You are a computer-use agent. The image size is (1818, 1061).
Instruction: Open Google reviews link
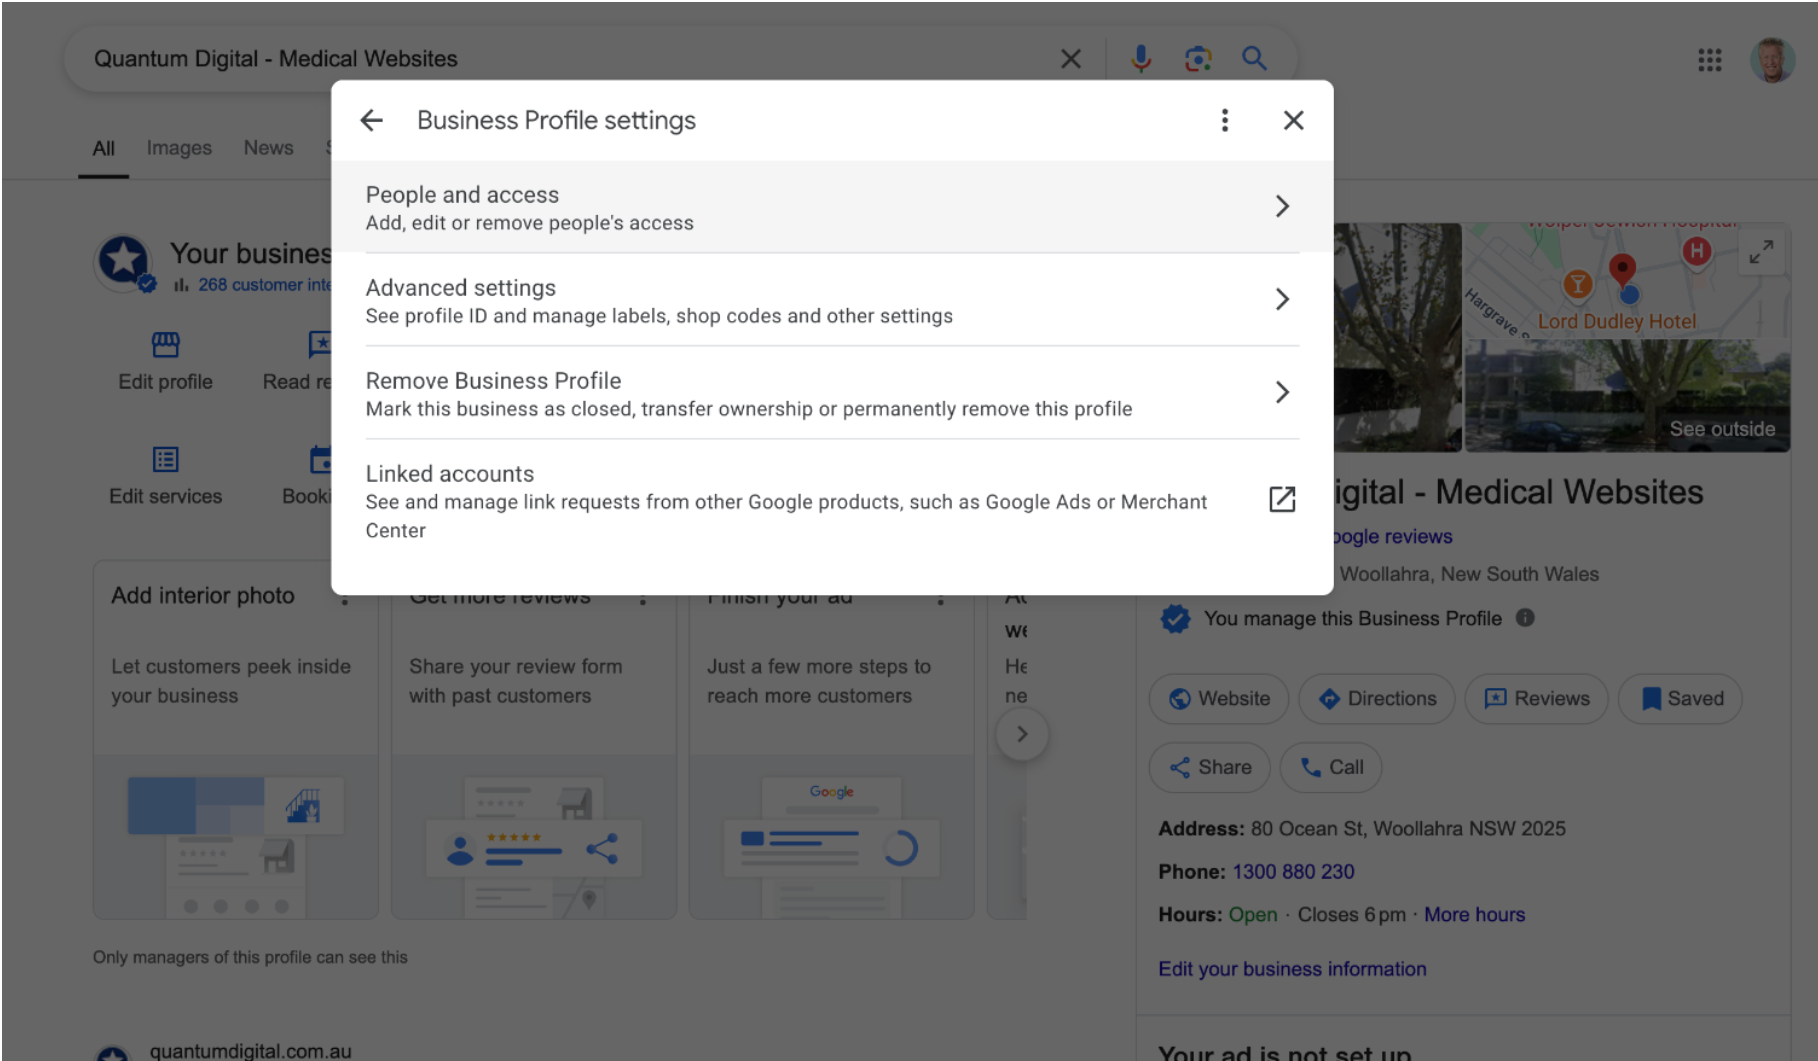point(1392,537)
